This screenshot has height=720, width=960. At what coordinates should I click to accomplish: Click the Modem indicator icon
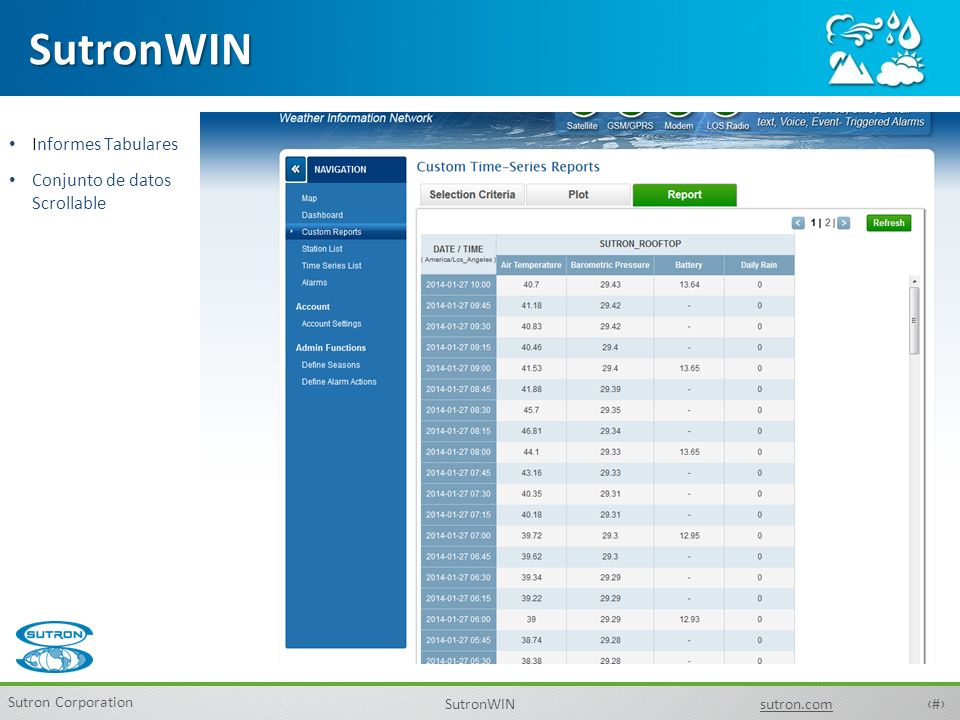click(678, 114)
